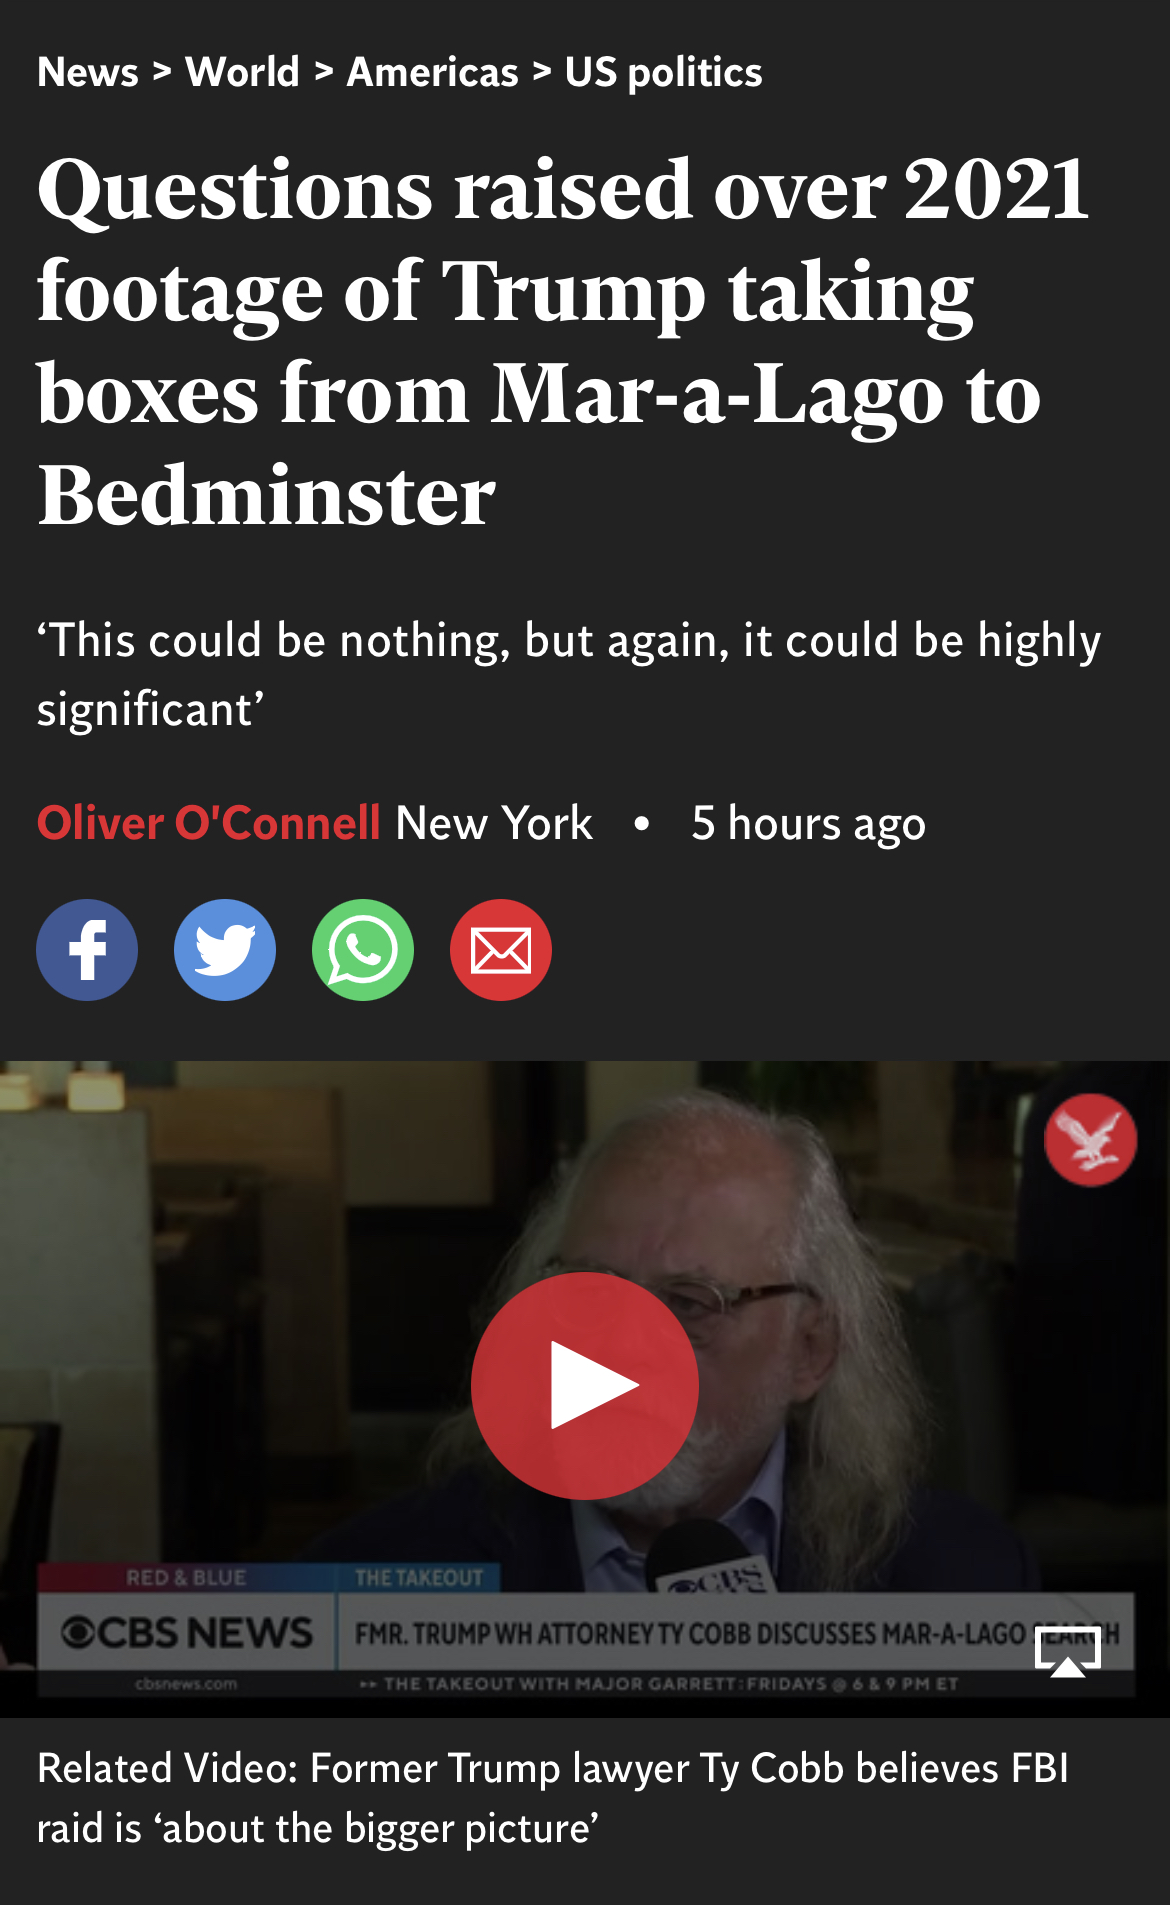Viewport: 1170px width, 1928px height.
Task: Tap the Related Video caption text
Action: pos(553,1798)
